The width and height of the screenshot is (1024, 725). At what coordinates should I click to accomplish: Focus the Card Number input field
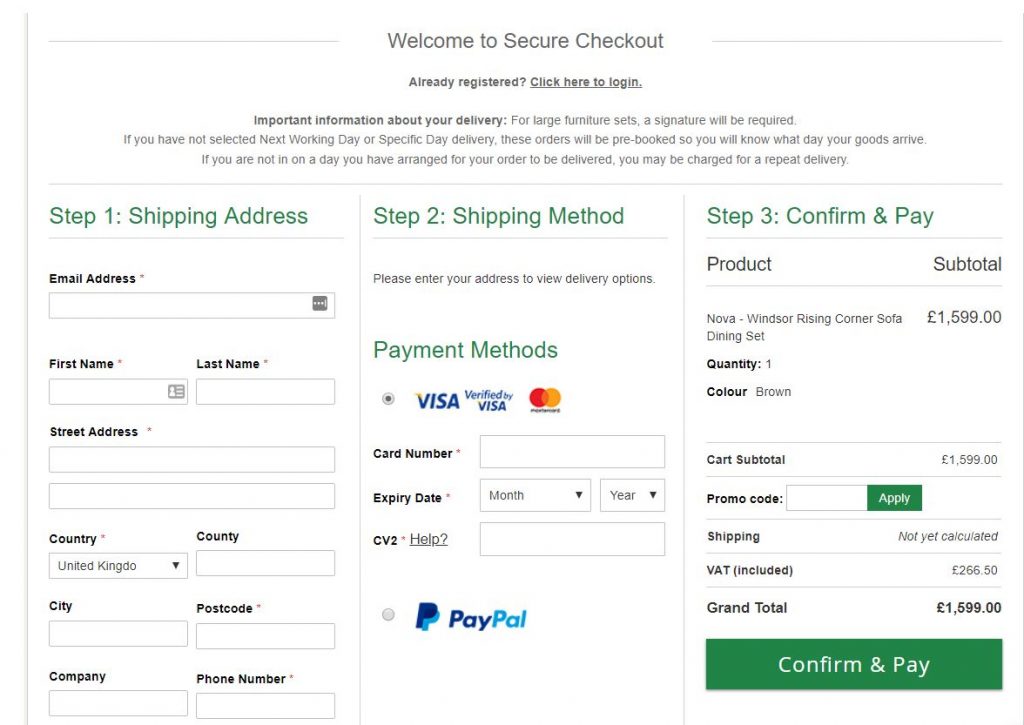[572, 451]
